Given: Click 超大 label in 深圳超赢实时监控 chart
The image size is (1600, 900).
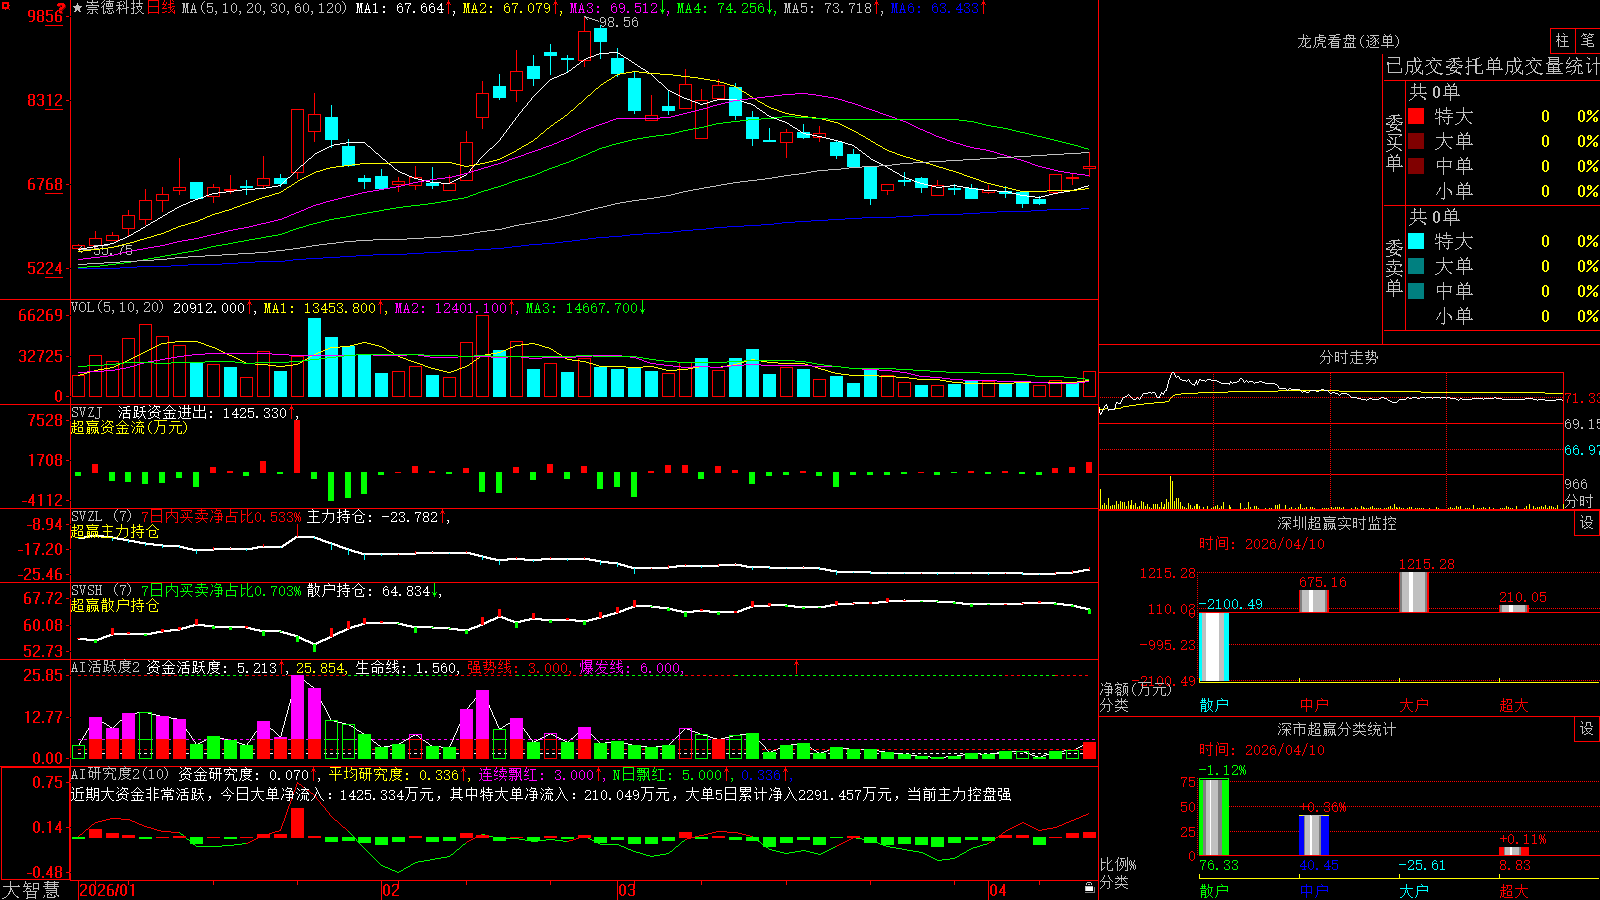Looking at the screenshot, I should (1514, 705).
